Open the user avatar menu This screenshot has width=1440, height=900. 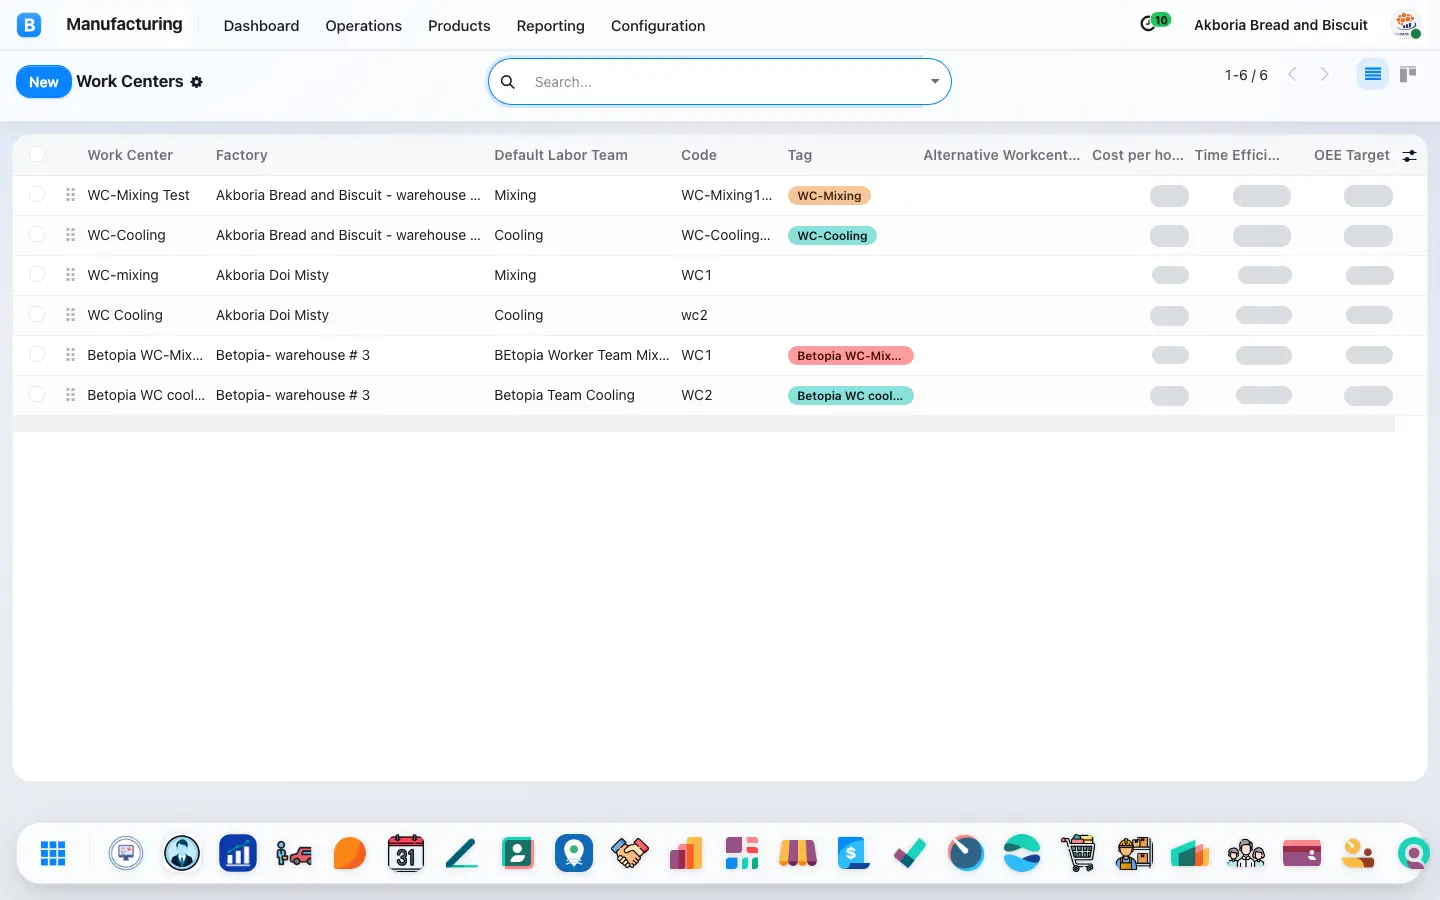click(1406, 25)
